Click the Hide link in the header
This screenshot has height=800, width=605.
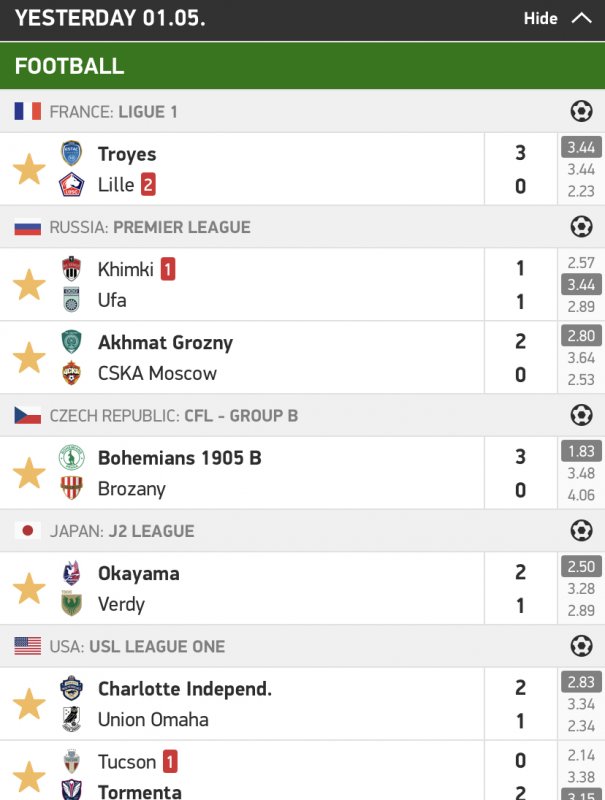pos(540,18)
